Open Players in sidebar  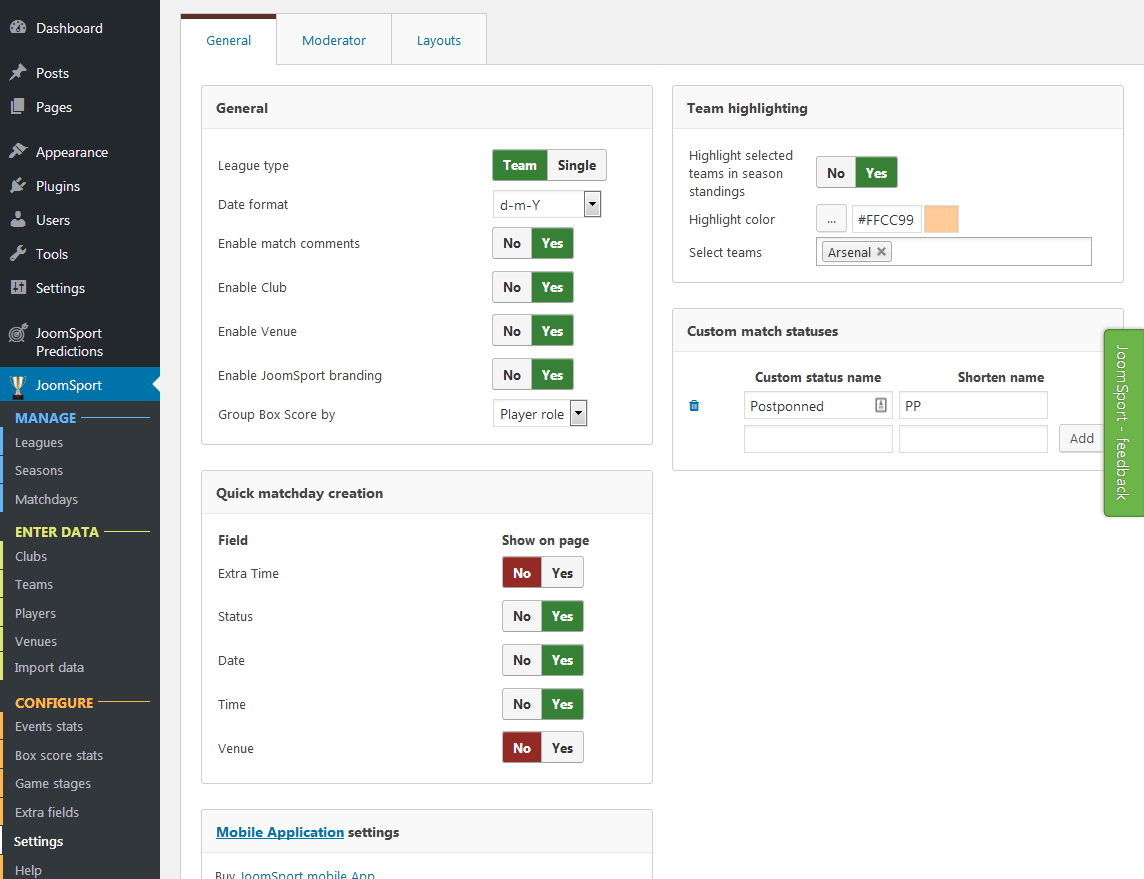click(x=35, y=613)
